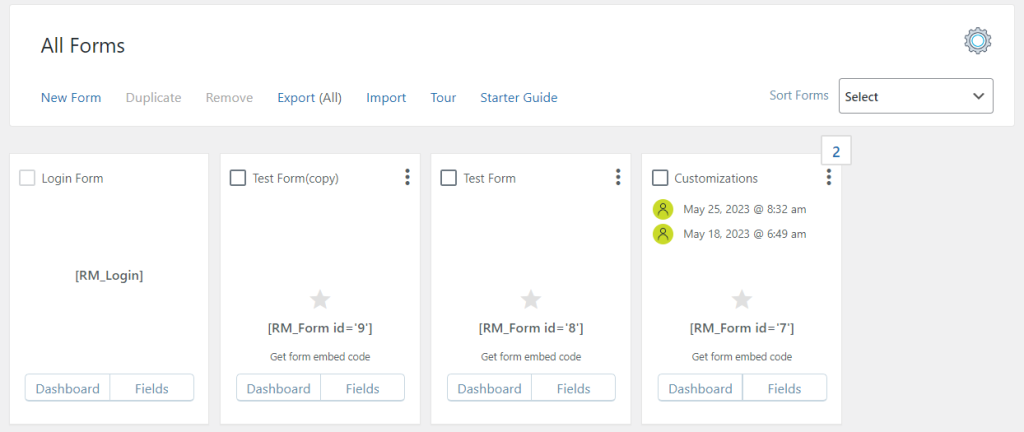Open the Starter Guide link
This screenshot has height=432, width=1024.
coord(518,98)
